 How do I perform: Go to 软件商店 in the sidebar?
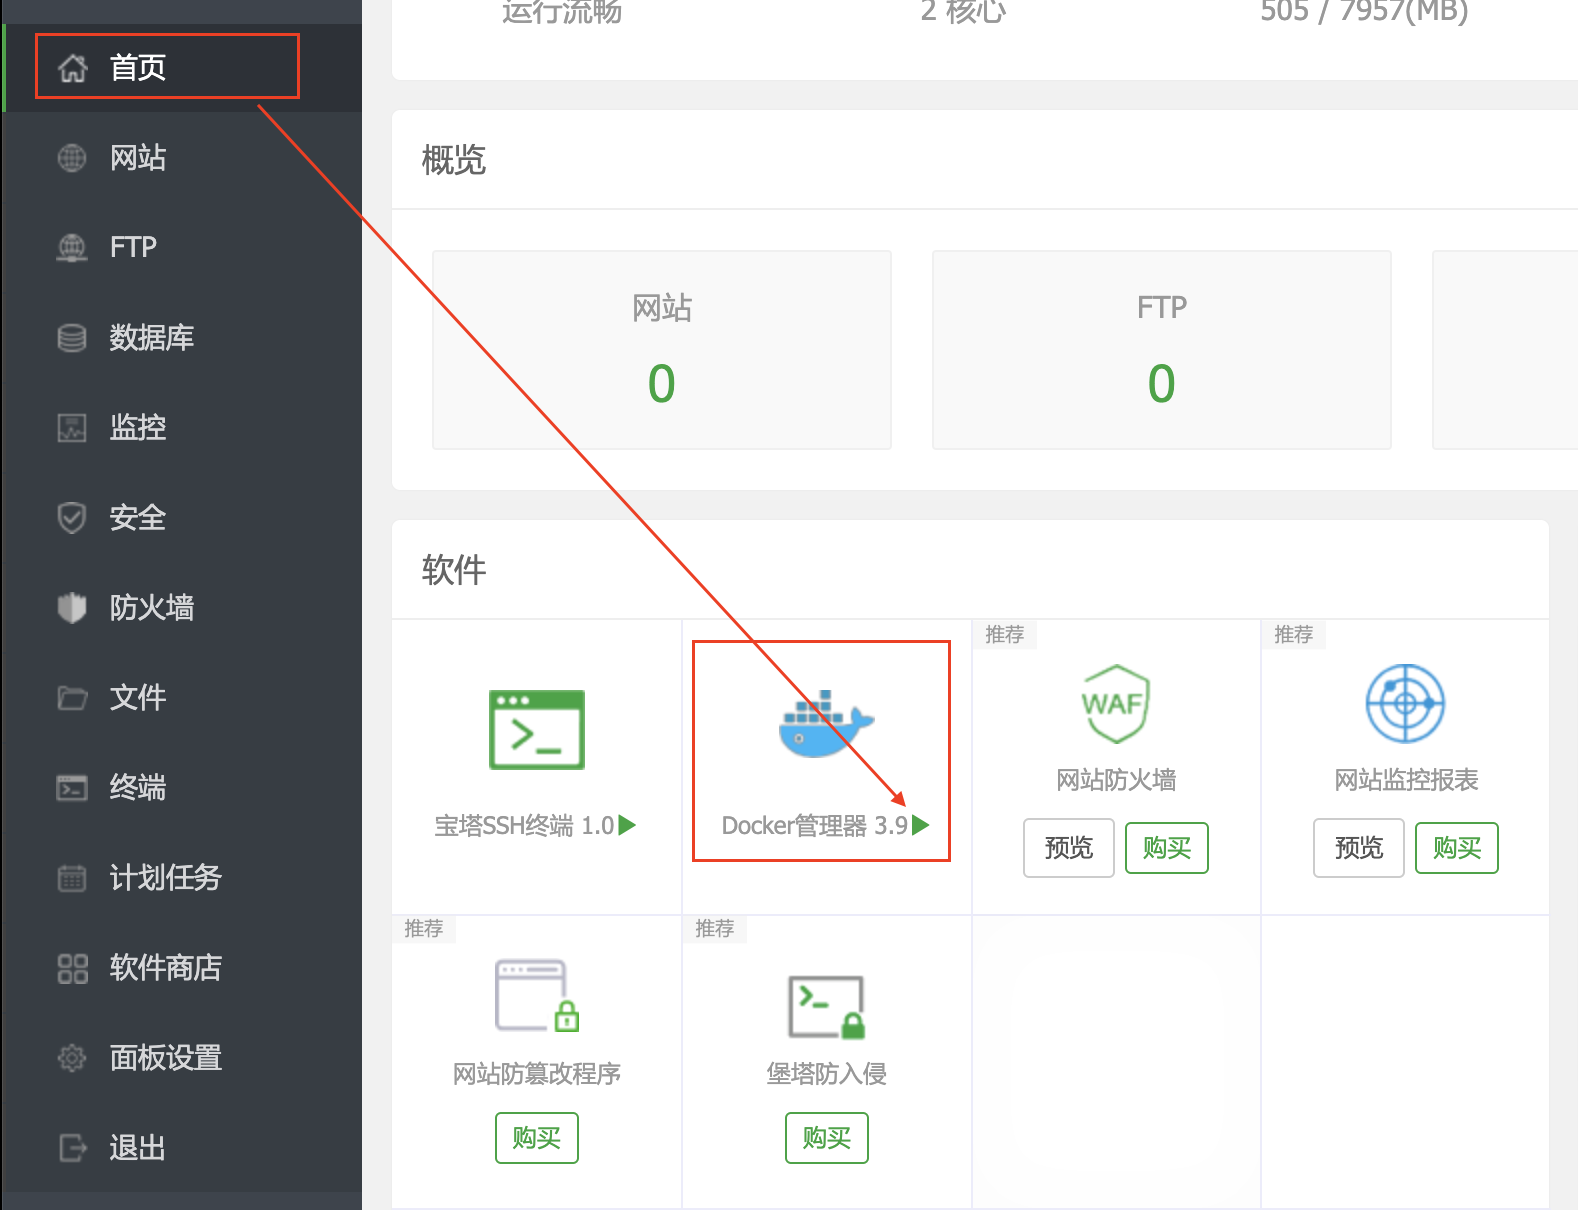[165, 967]
